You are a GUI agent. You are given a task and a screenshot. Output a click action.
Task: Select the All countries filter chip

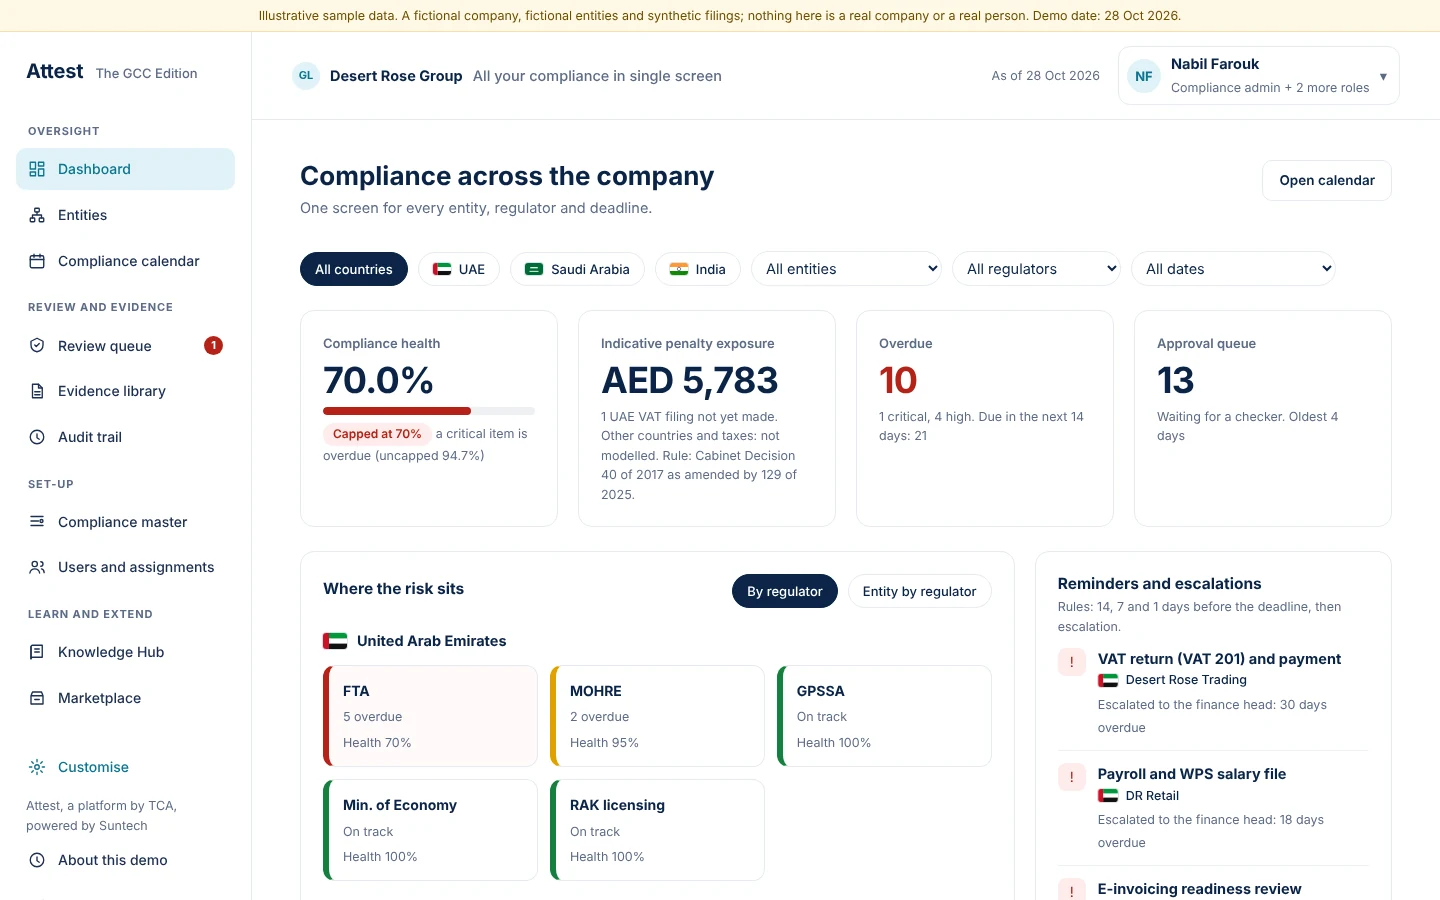tap(354, 269)
